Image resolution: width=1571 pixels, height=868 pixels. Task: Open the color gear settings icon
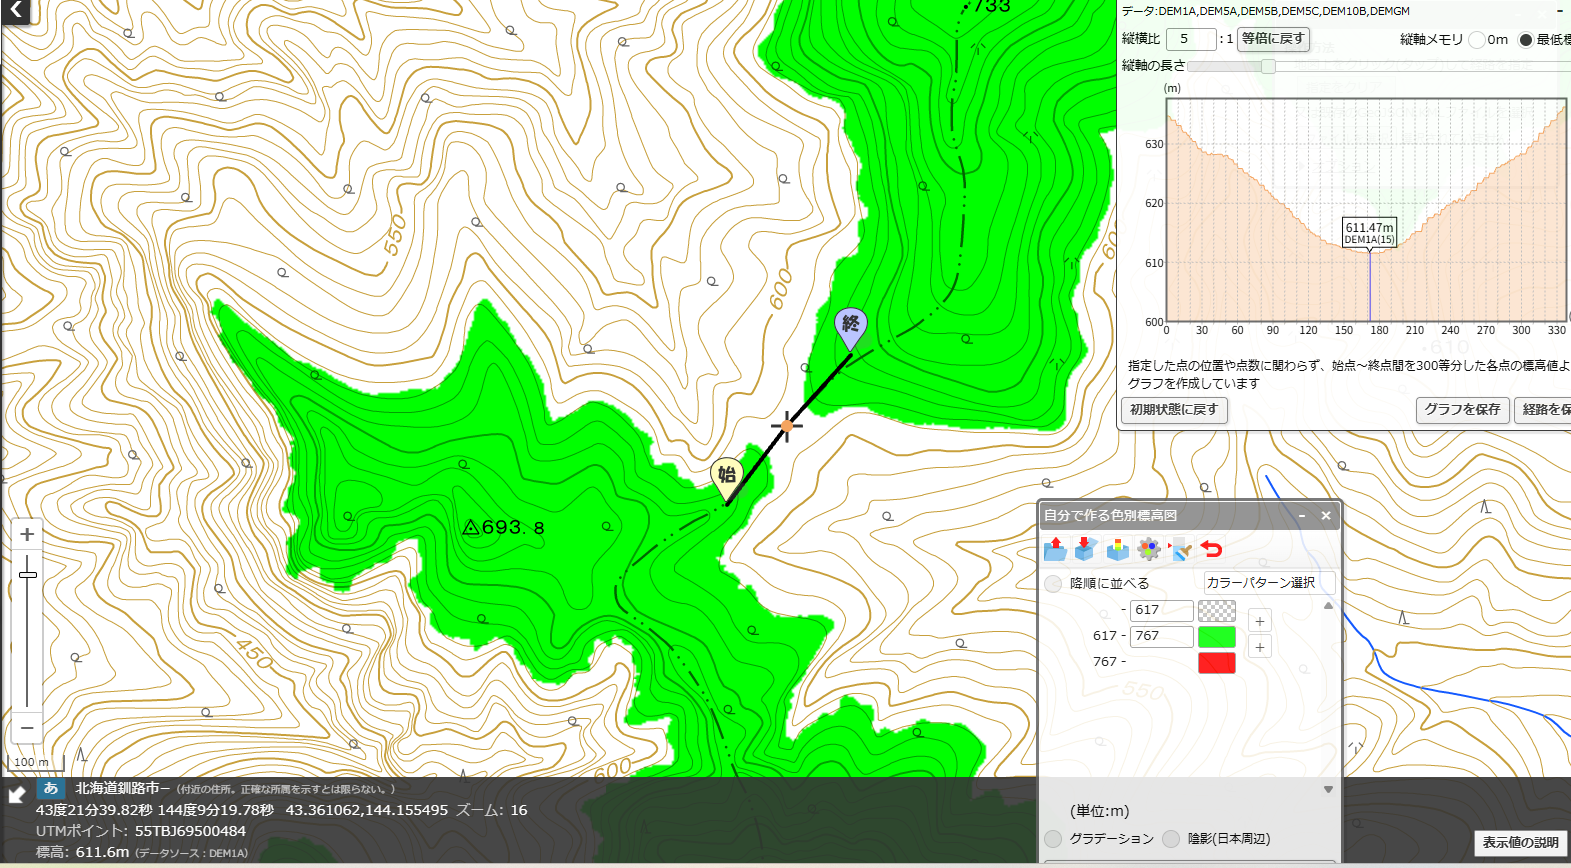(1149, 549)
